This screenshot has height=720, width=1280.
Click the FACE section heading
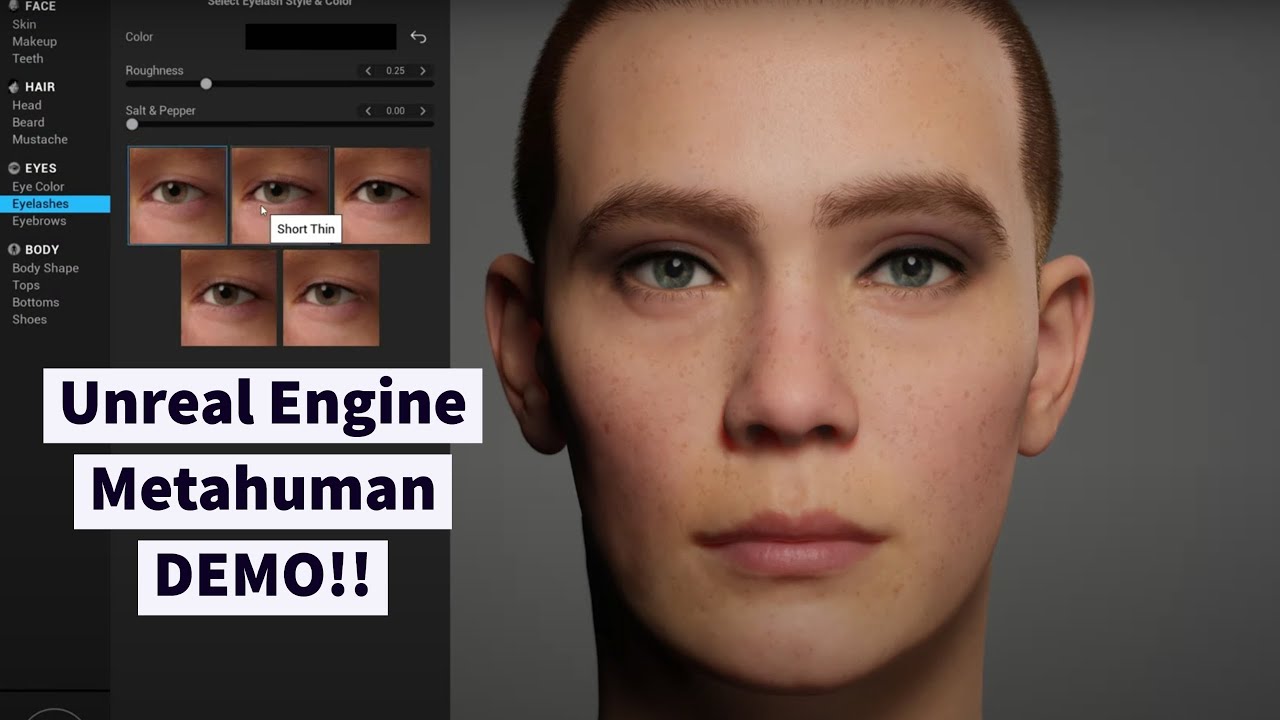[x=40, y=6]
